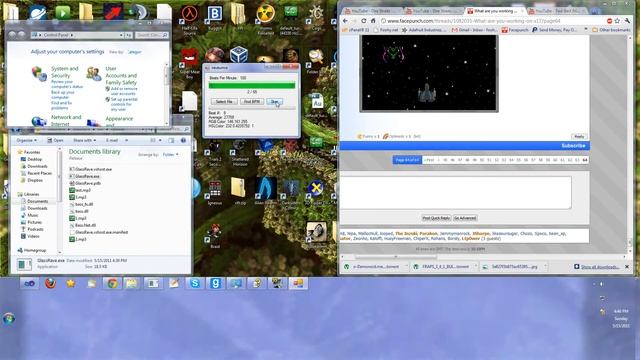Click the quick reply text box

(x=456, y=193)
